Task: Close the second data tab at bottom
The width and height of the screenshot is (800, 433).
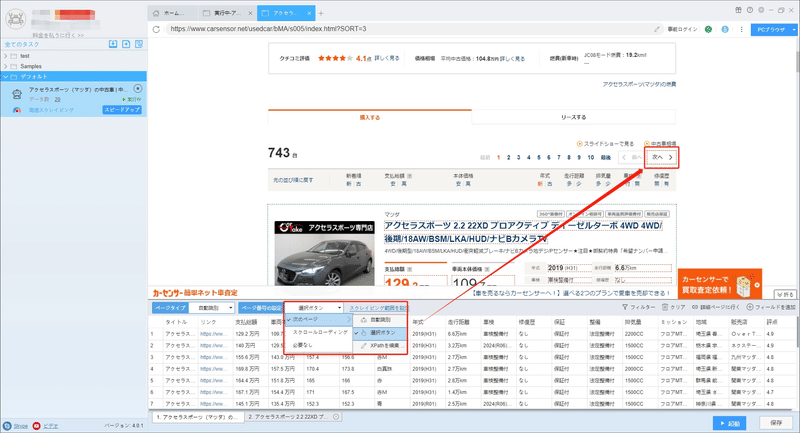Action: (x=336, y=417)
